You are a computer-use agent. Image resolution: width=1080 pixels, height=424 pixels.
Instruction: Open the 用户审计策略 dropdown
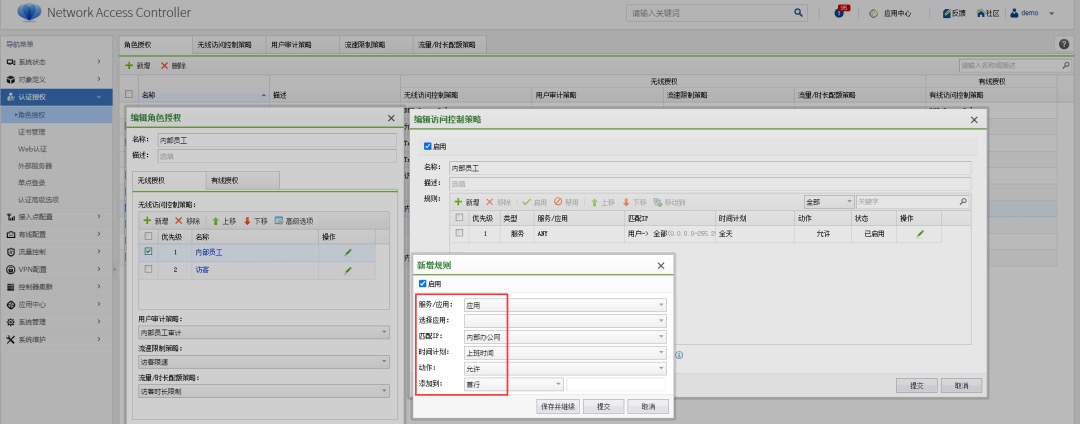(264, 332)
